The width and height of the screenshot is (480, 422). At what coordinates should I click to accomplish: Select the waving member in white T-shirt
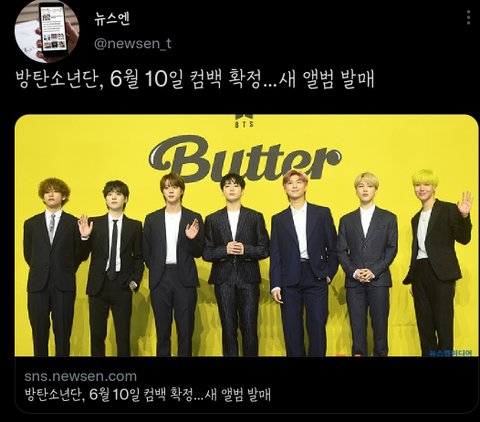coord(172,265)
